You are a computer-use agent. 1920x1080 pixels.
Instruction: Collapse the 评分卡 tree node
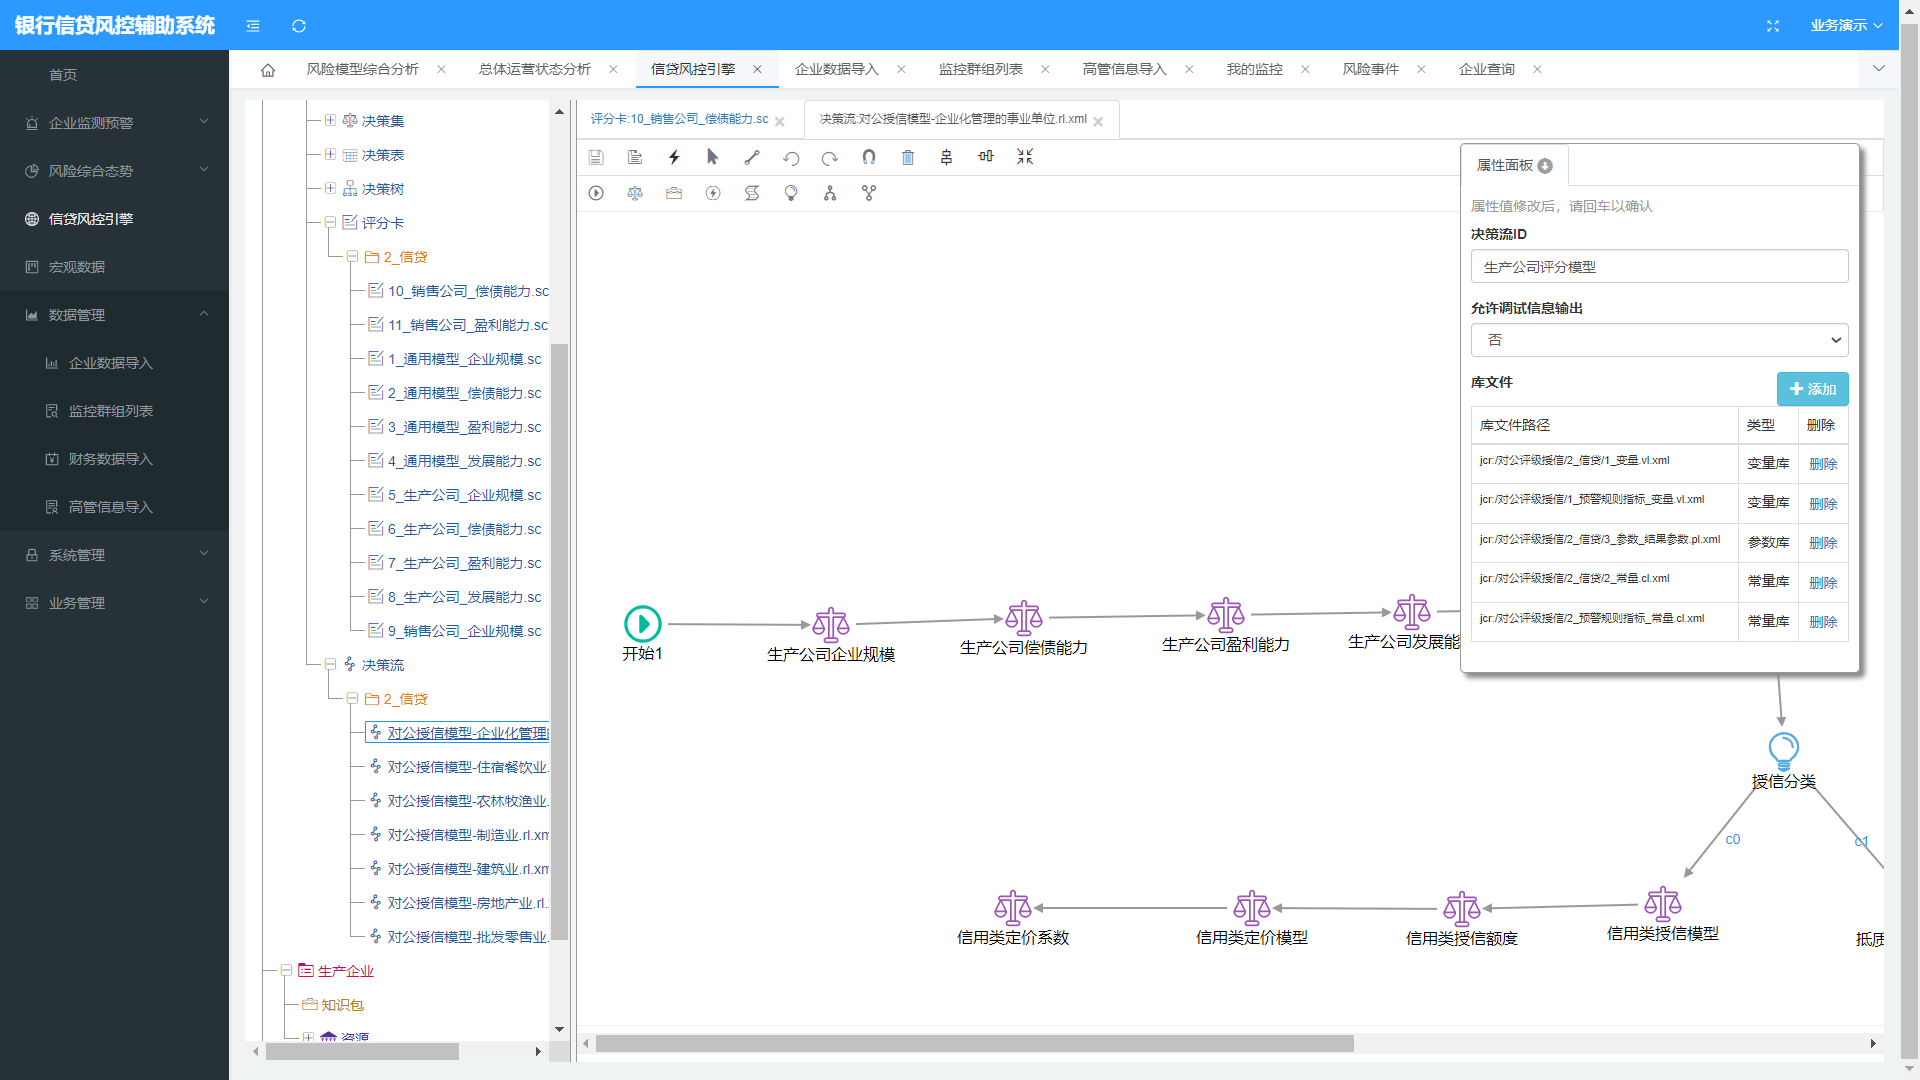click(330, 223)
